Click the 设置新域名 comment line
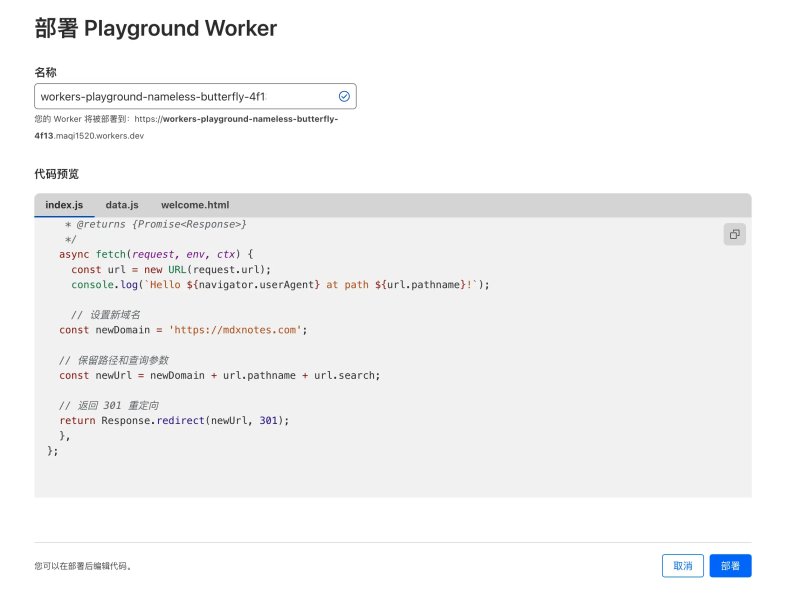Image resolution: width=800 pixels, height=612 pixels. point(106,315)
